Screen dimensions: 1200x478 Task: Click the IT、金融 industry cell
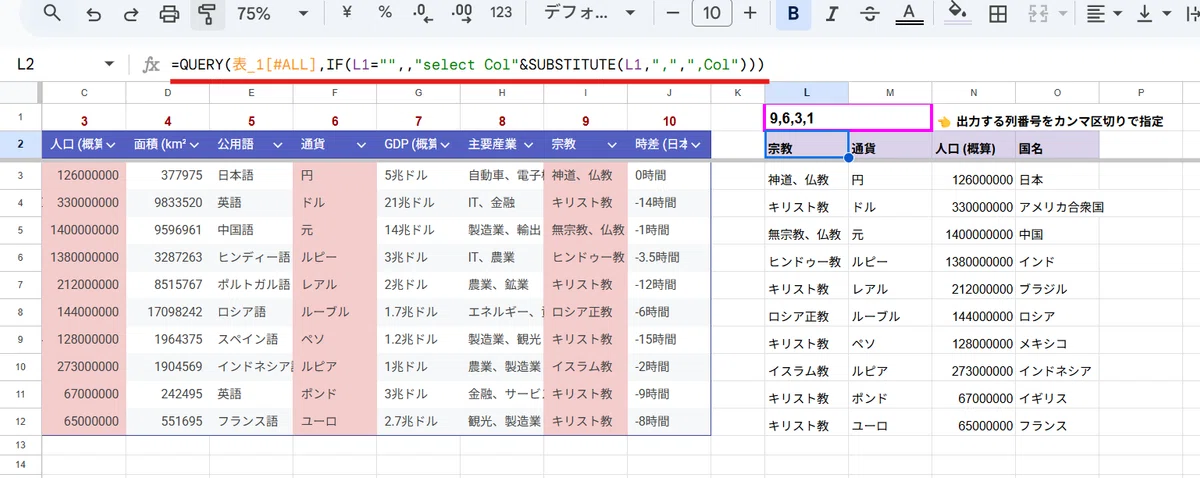point(502,203)
